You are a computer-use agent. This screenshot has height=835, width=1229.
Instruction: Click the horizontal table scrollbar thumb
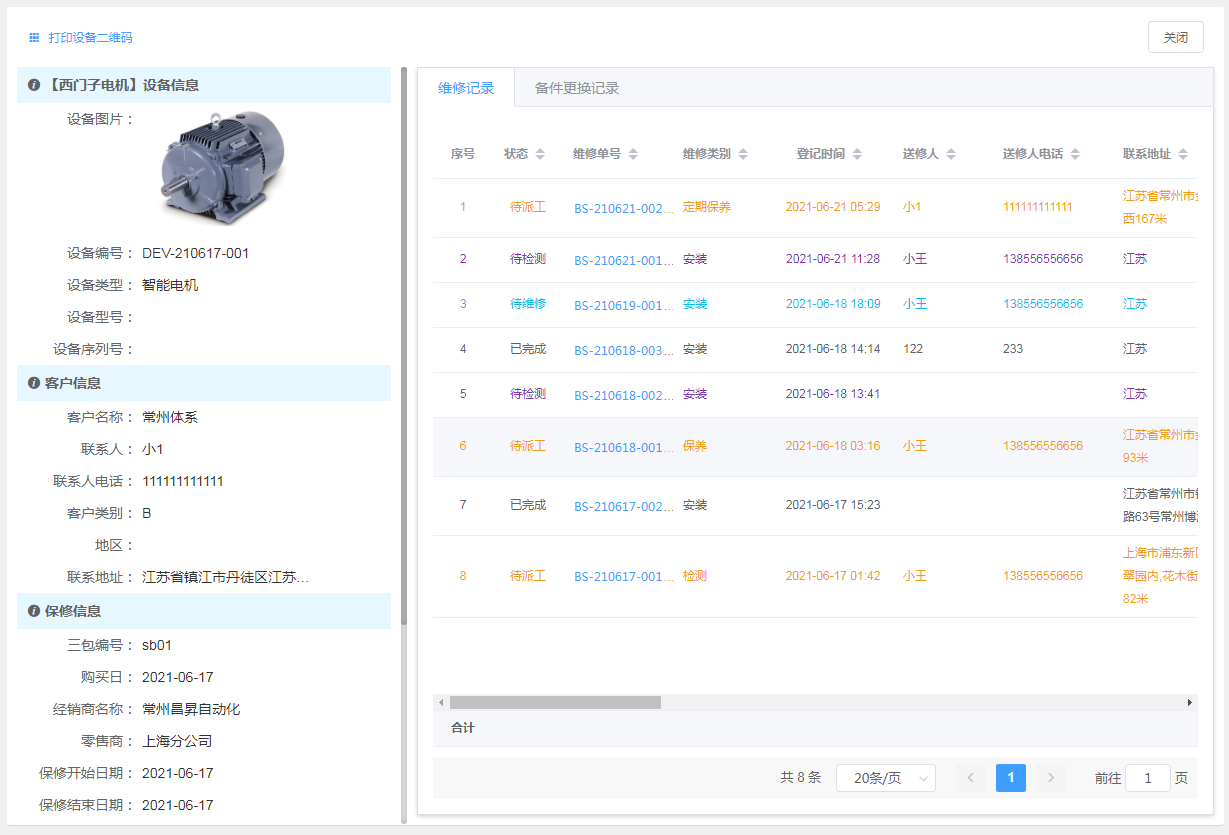click(x=555, y=703)
